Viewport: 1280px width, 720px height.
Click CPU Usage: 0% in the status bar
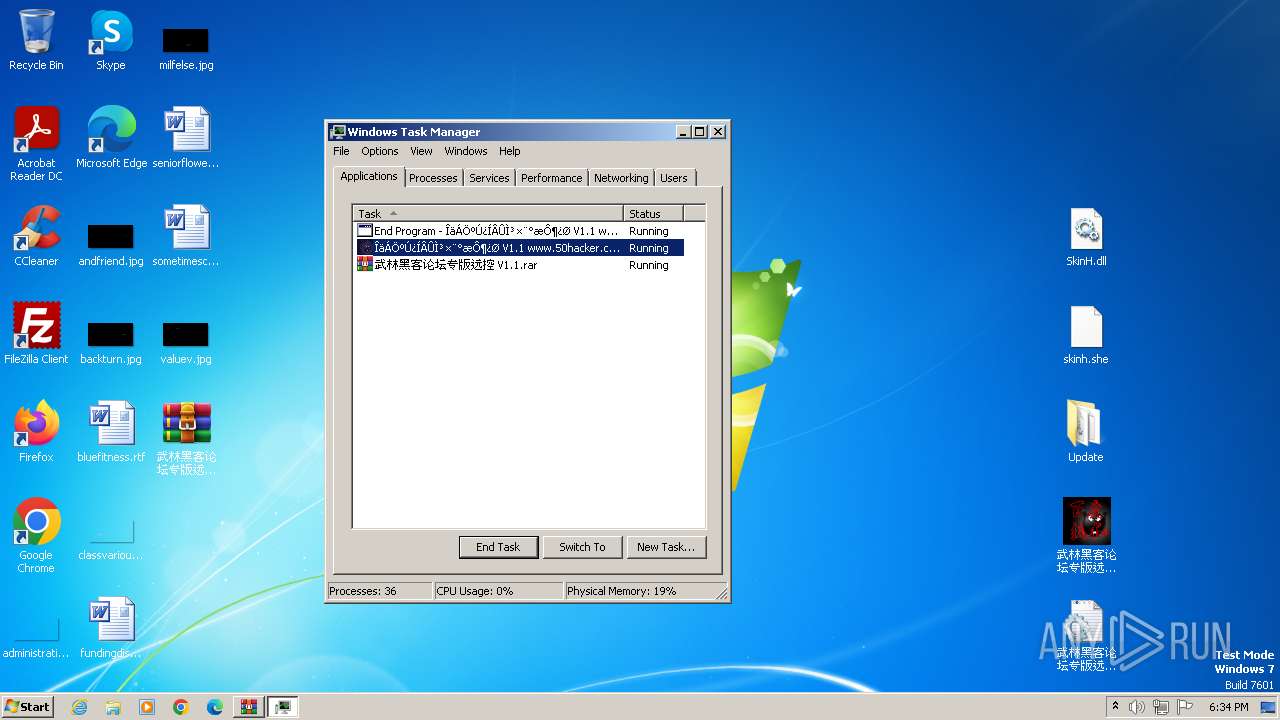499,591
